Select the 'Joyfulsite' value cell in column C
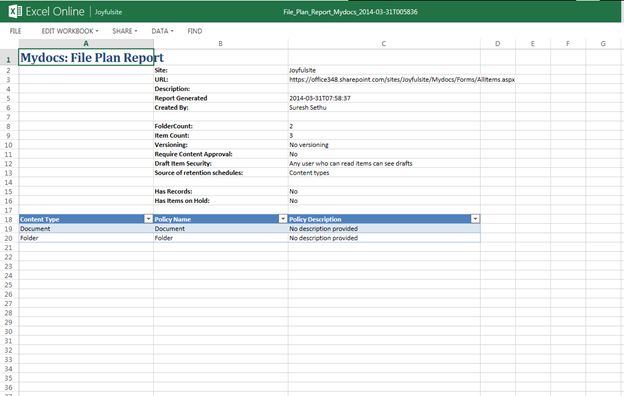 click(x=384, y=70)
